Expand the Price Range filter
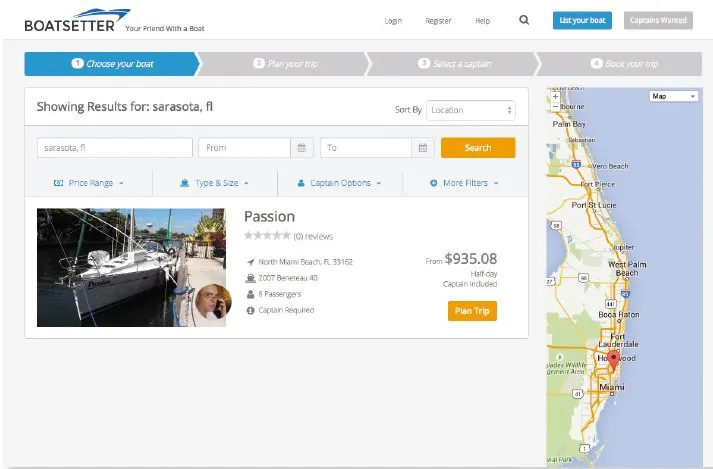This screenshot has height=469, width=713. click(x=88, y=183)
